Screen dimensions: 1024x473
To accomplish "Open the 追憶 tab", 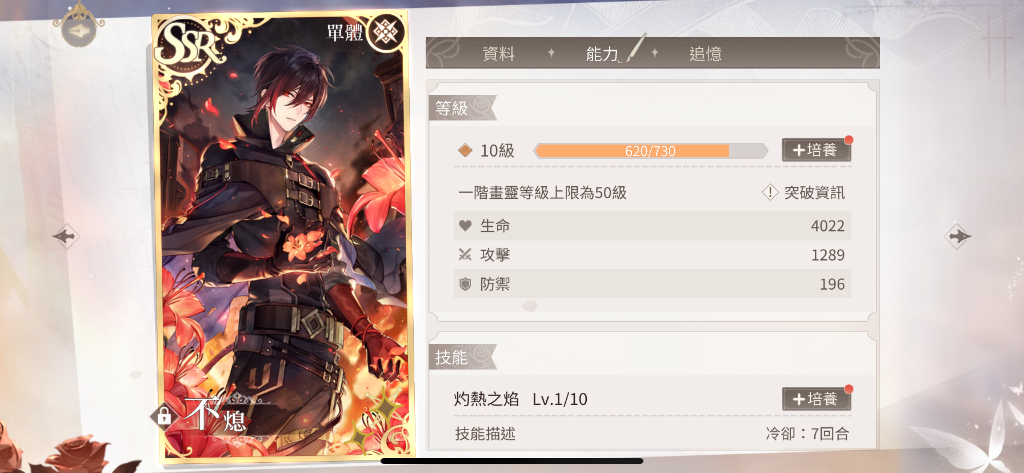I will [705, 54].
